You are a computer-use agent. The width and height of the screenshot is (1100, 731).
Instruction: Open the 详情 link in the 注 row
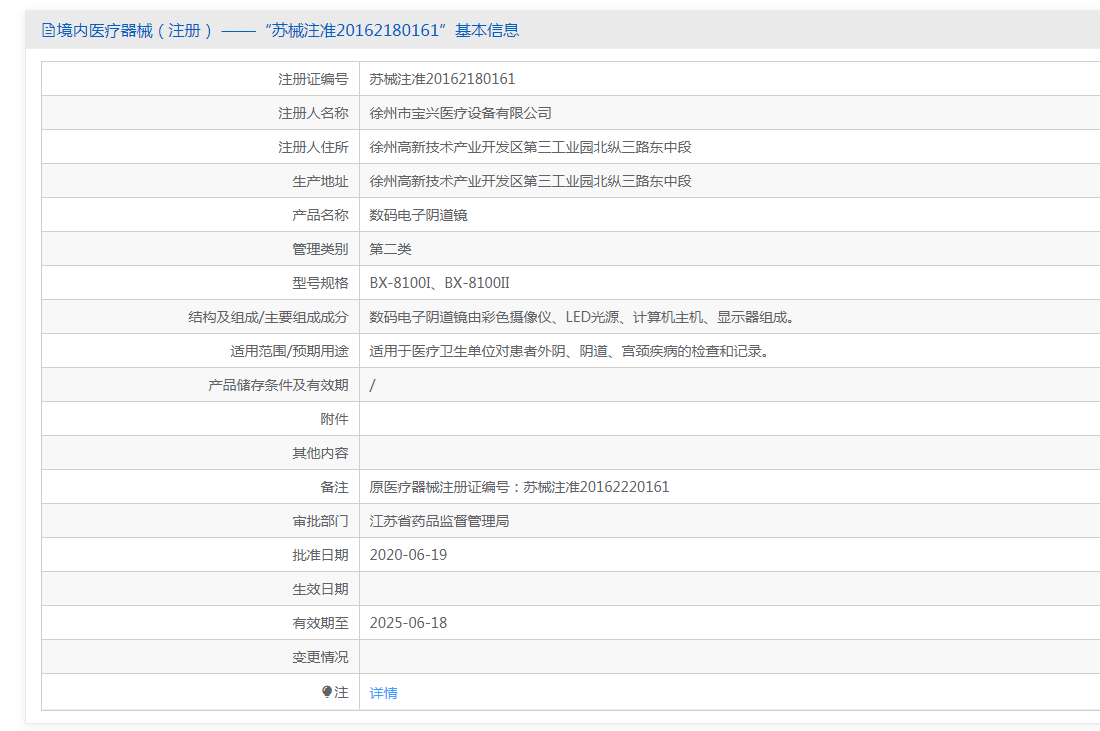pos(383,693)
